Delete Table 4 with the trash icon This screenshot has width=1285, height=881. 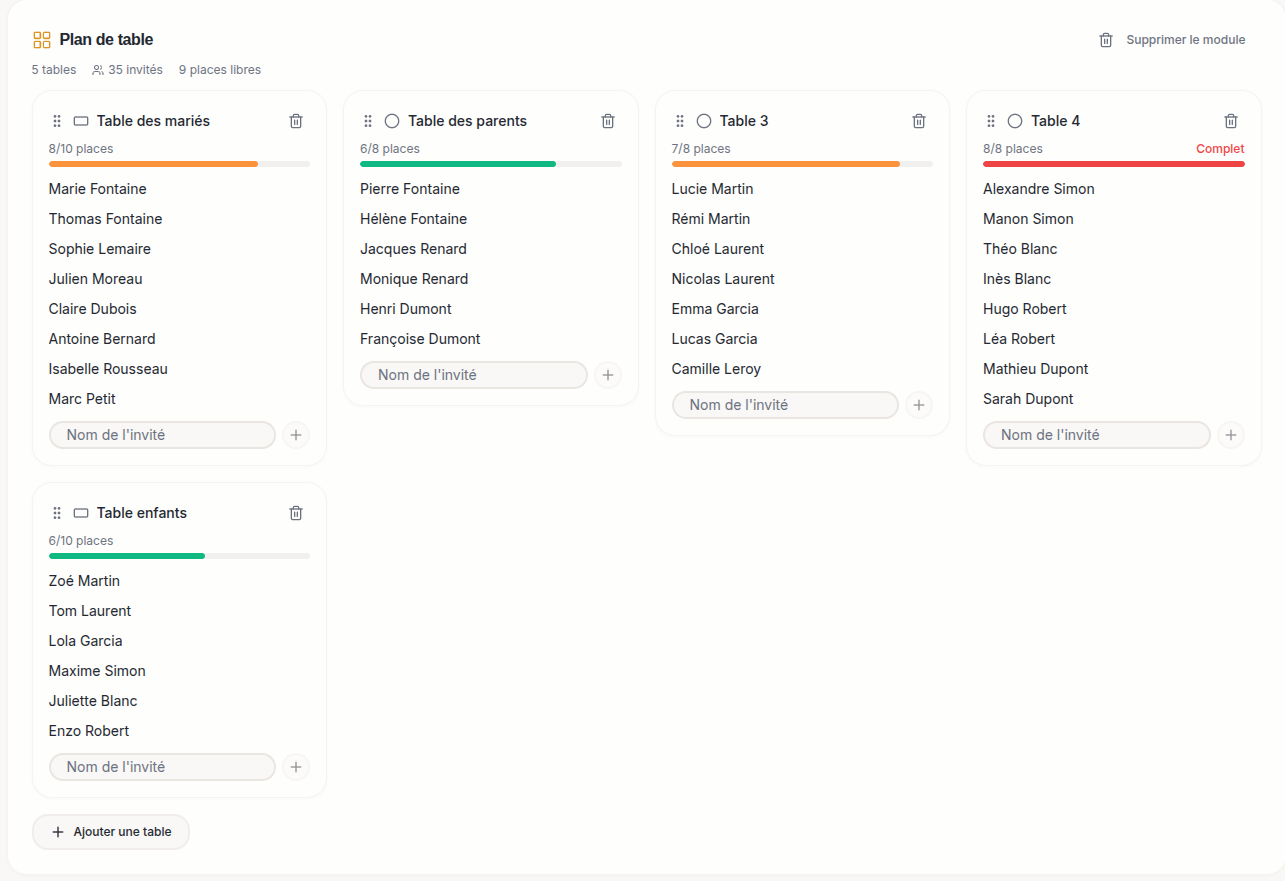(1231, 121)
